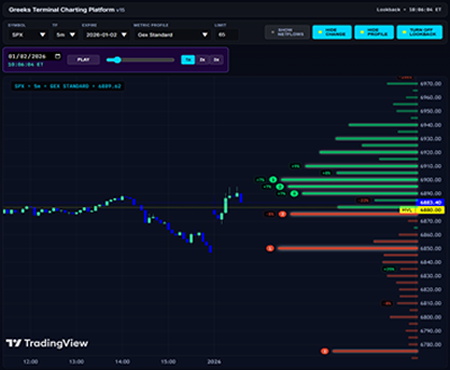Image resolution: width=450 pixels, height=370 pixels.
Task: Toggle the Hide Profile button
Action: [x=374, y=32]
